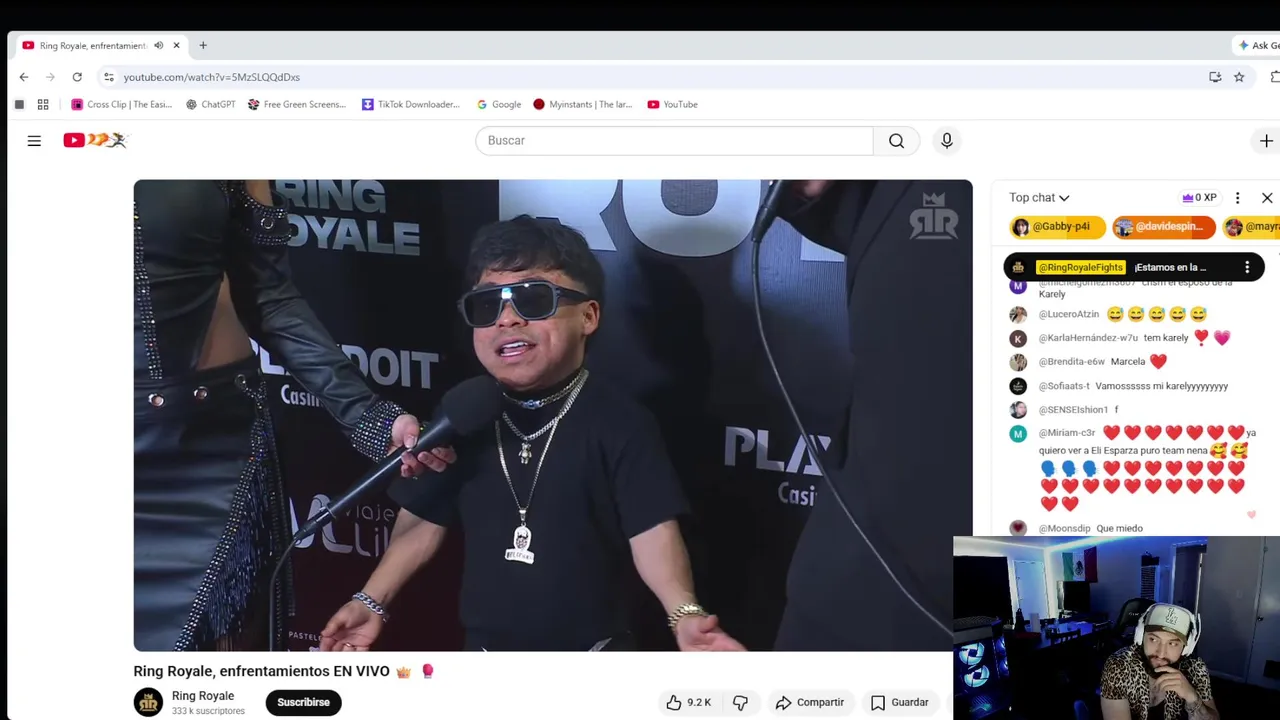
Task: Open Google bookmark
Action: [499, 104]
